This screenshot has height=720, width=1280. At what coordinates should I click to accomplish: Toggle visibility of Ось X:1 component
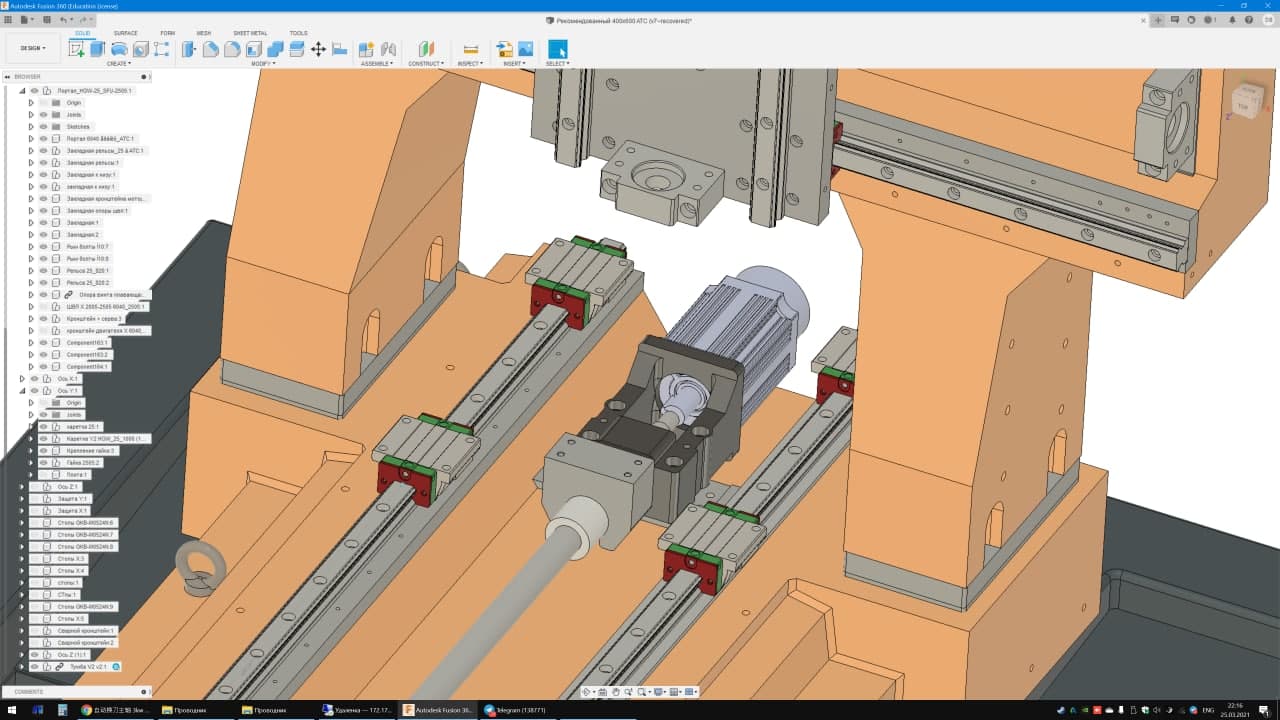pyautogui.click(x=34, y=379)
